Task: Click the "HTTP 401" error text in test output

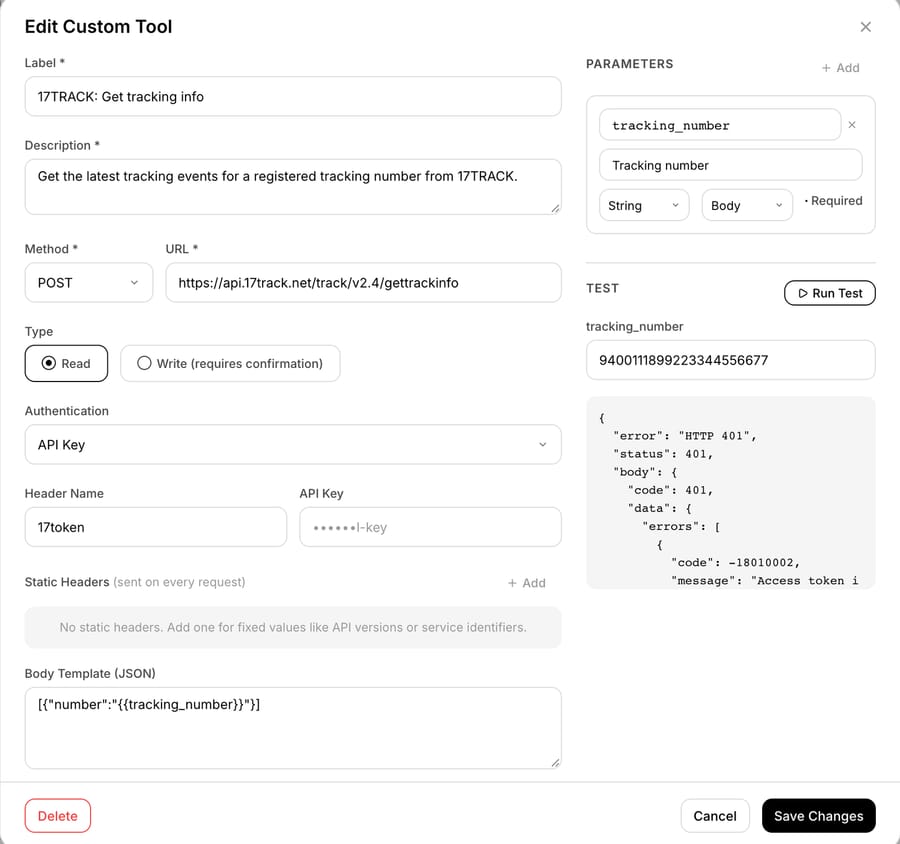Action: (714, 436)
